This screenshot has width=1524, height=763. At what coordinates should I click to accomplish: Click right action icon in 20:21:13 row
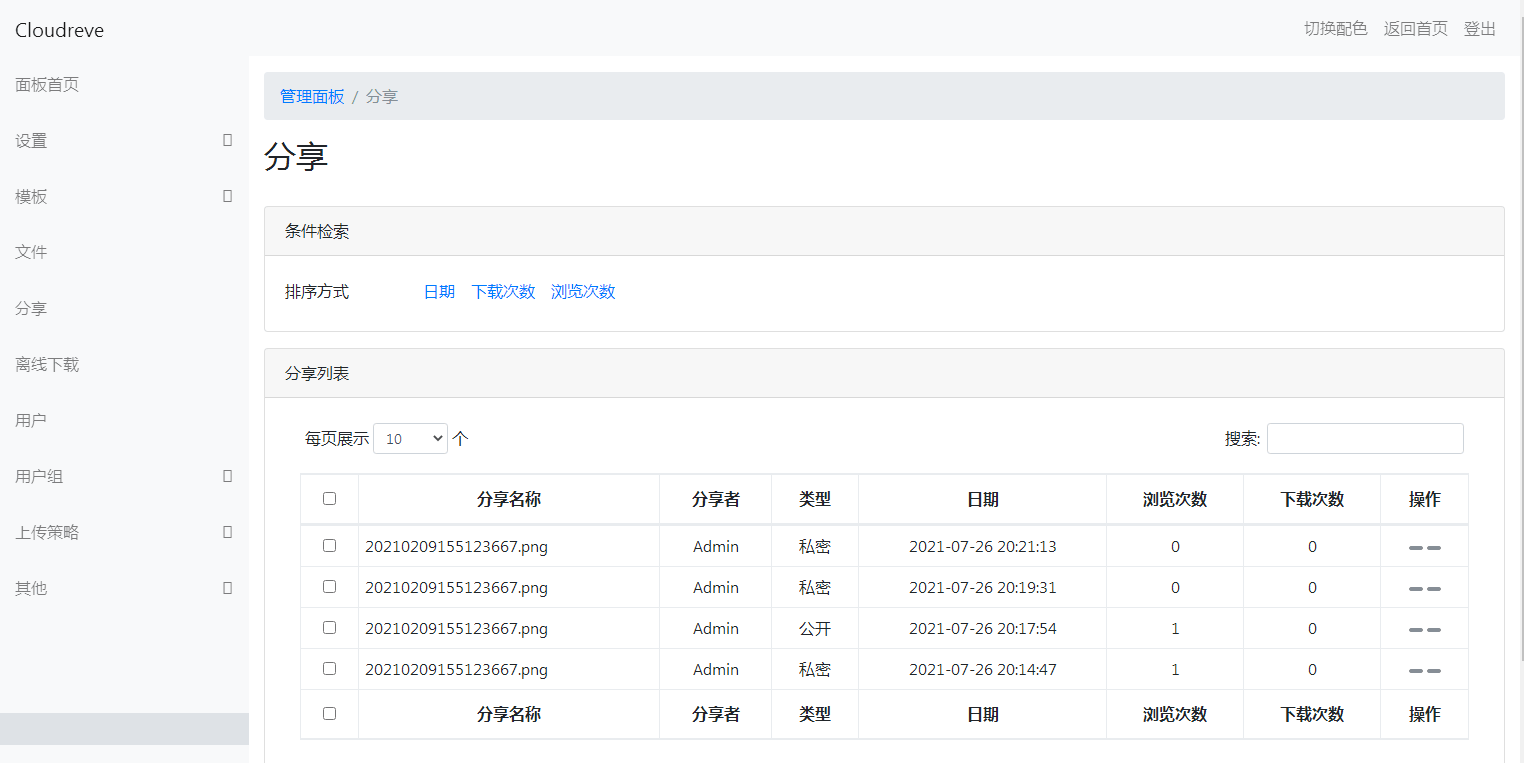[x=1434, y=548]
